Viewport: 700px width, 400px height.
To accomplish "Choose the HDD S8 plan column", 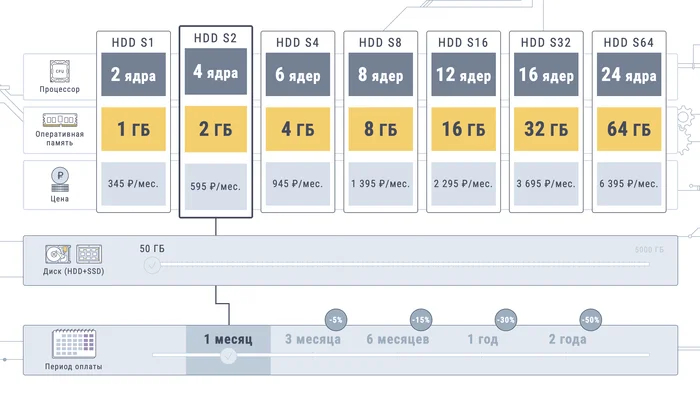I will (381, 42).
